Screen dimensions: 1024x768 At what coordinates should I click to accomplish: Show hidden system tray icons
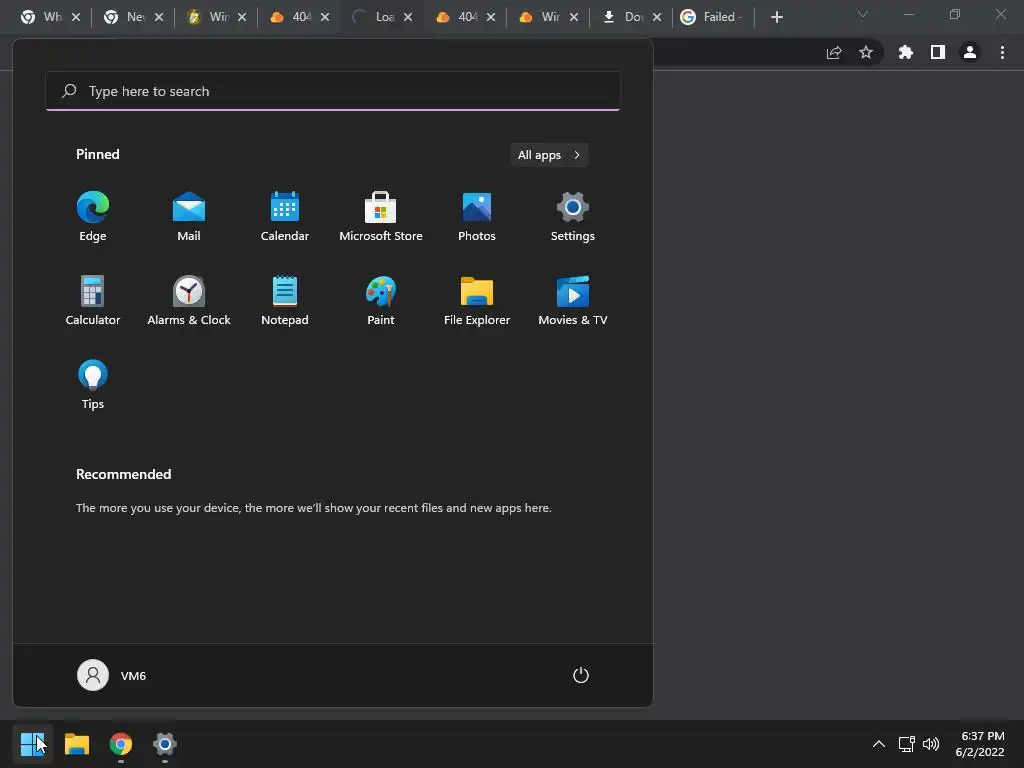coord(879,744)
